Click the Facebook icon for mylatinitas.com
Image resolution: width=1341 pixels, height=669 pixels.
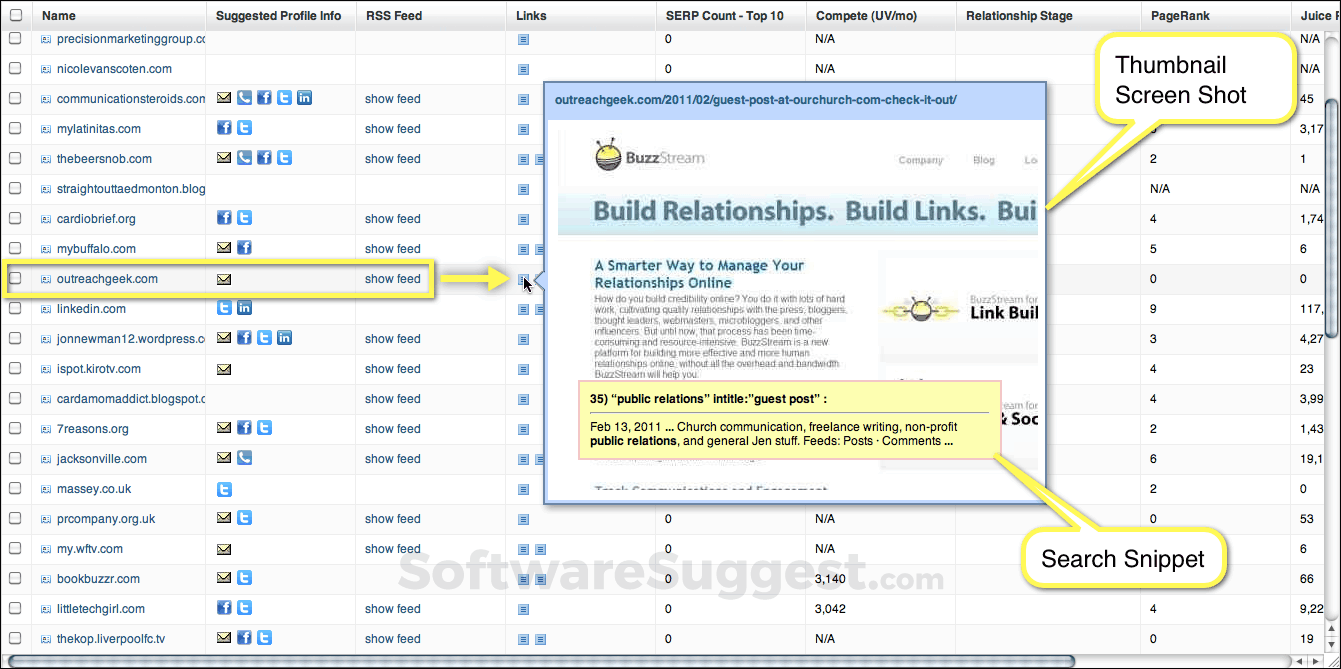224,128
